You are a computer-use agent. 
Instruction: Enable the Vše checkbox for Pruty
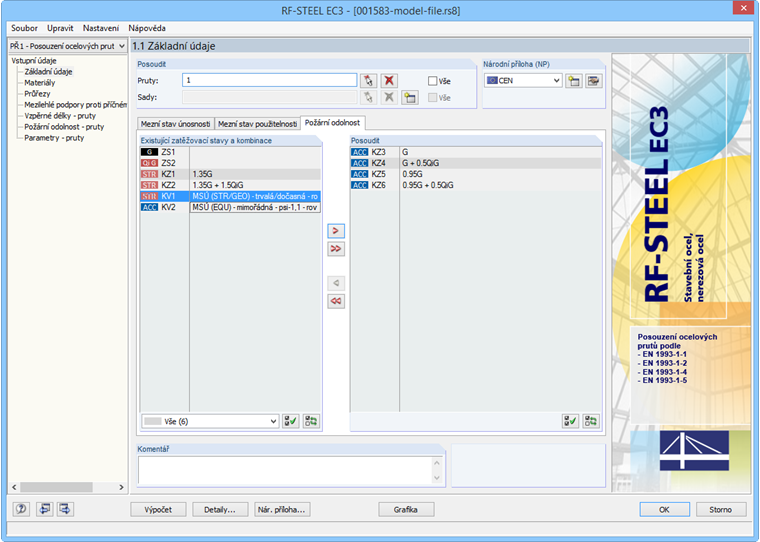[432, 81]
